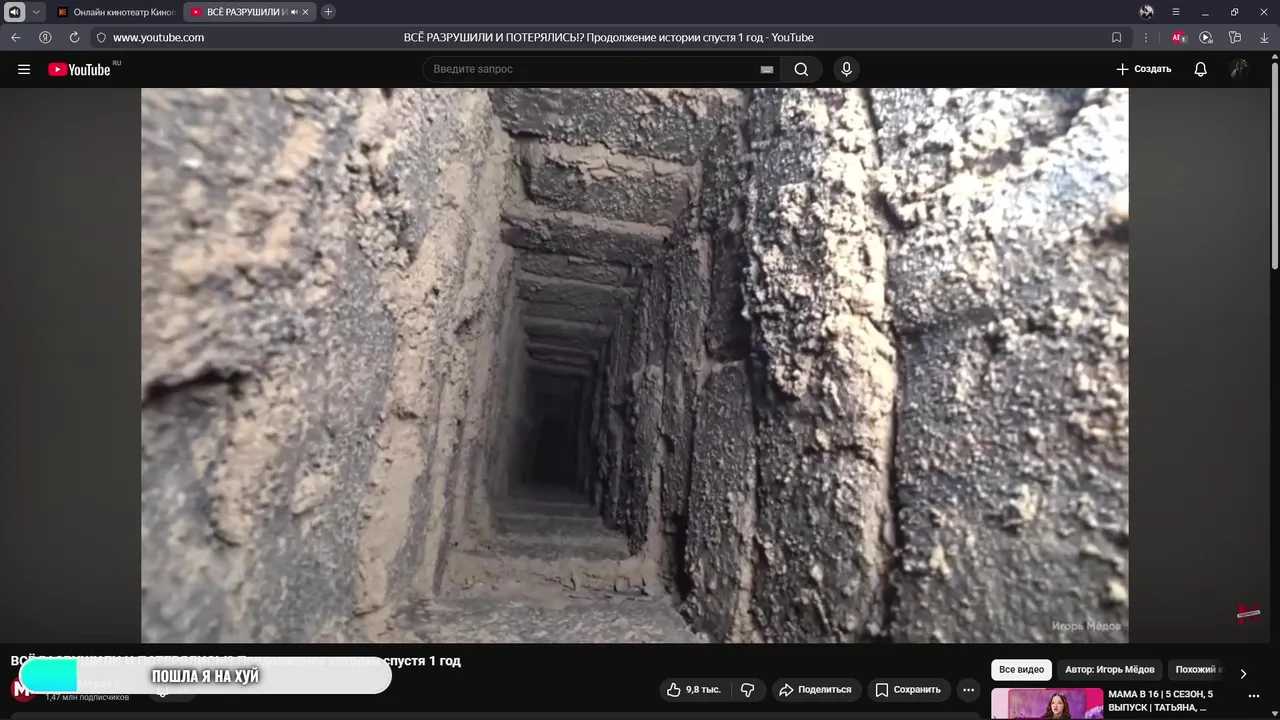Open browser downloads
1280x720 pixels.
coord(1264,37)
